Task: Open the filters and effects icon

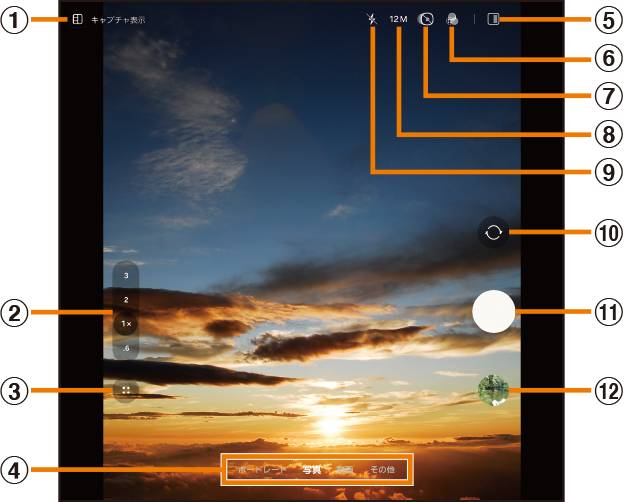Action: pos(452,19)
